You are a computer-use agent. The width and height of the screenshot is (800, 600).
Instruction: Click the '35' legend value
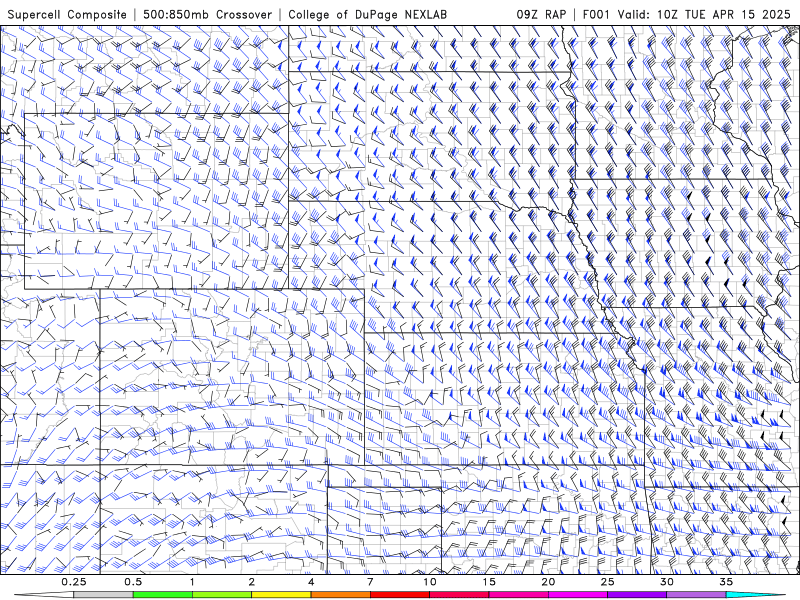[x=726, y=582]
